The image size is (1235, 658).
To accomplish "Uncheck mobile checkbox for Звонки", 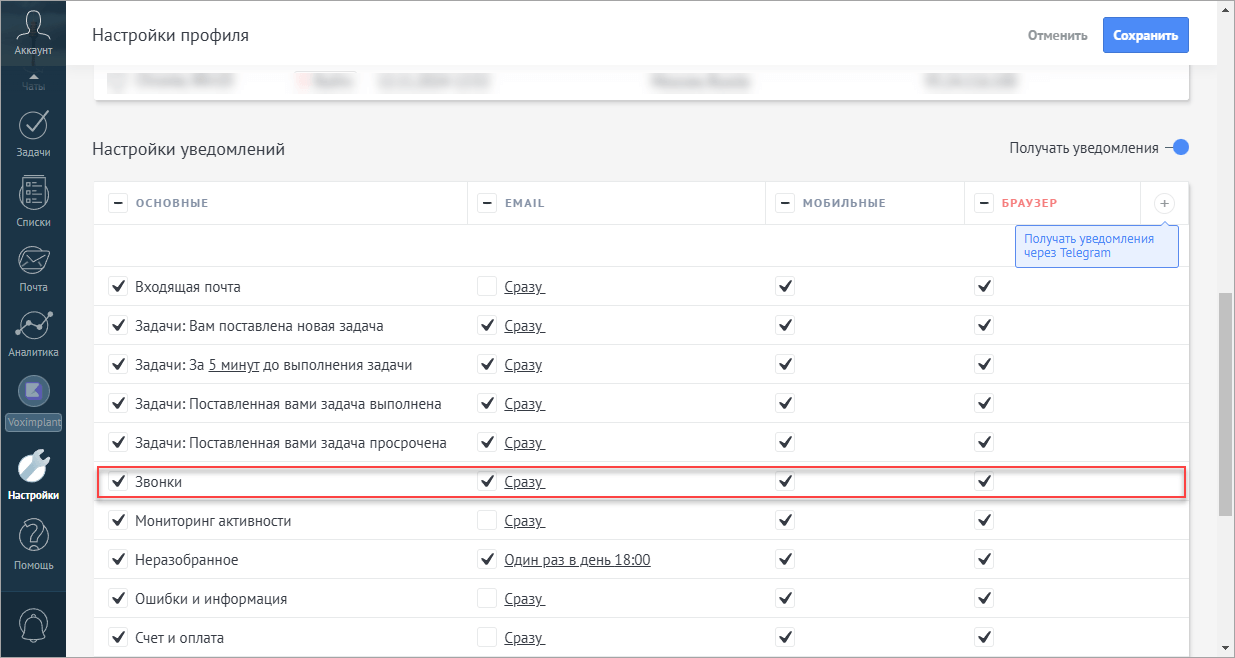I will (785, 482).
